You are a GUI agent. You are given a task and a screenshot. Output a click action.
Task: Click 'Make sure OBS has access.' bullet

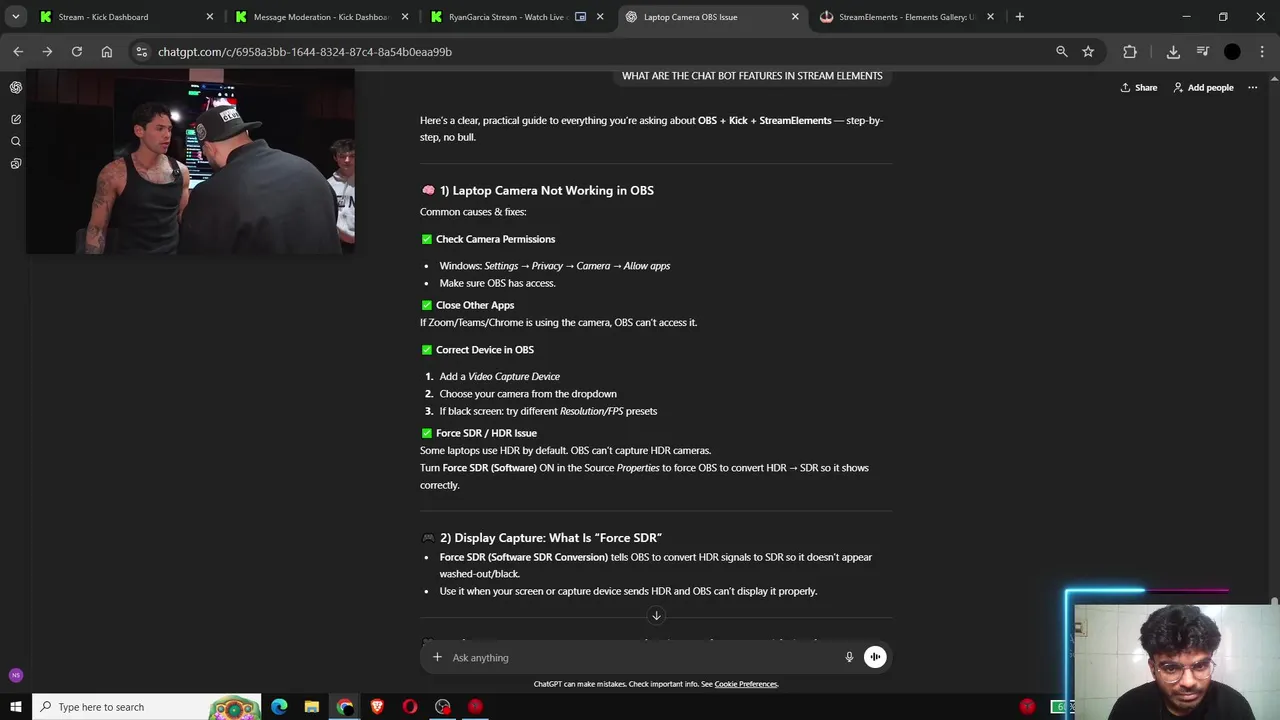(497, 283)
